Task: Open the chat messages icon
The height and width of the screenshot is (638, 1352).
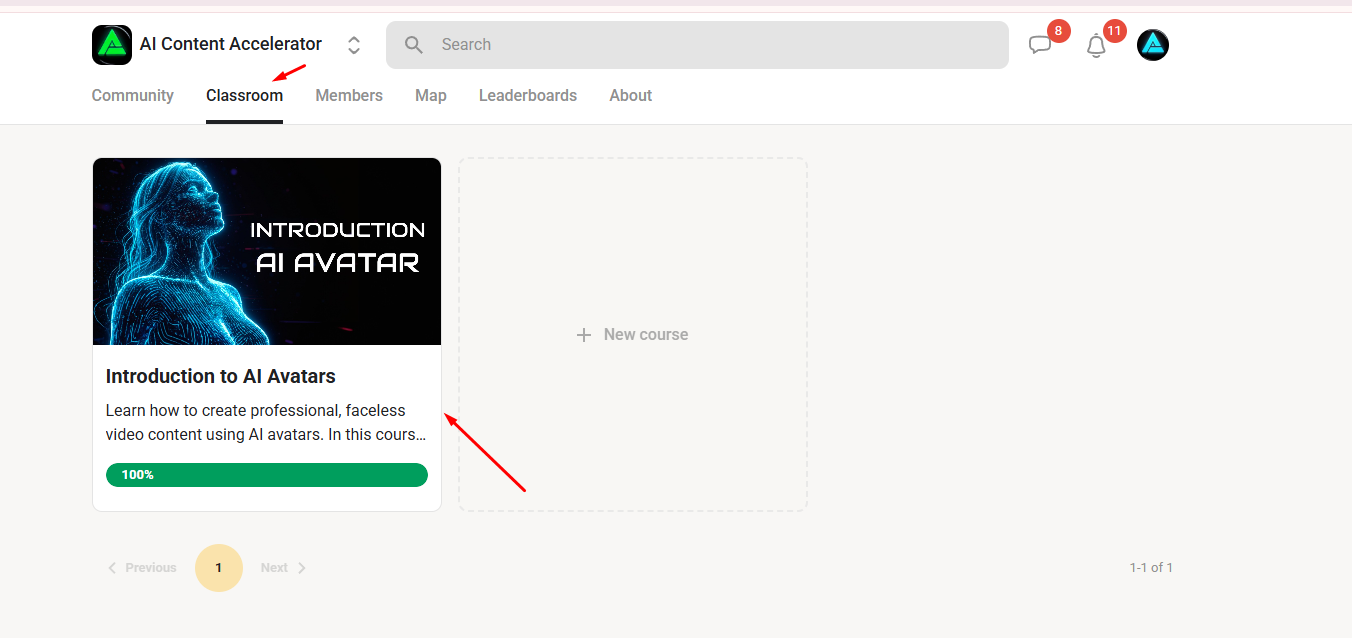Action: click(1042, 45)
